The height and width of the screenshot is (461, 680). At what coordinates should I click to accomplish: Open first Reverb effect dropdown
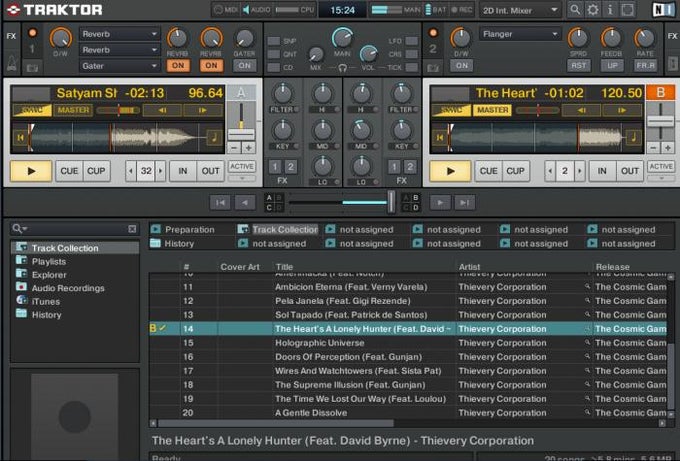[x=119, y=34]
